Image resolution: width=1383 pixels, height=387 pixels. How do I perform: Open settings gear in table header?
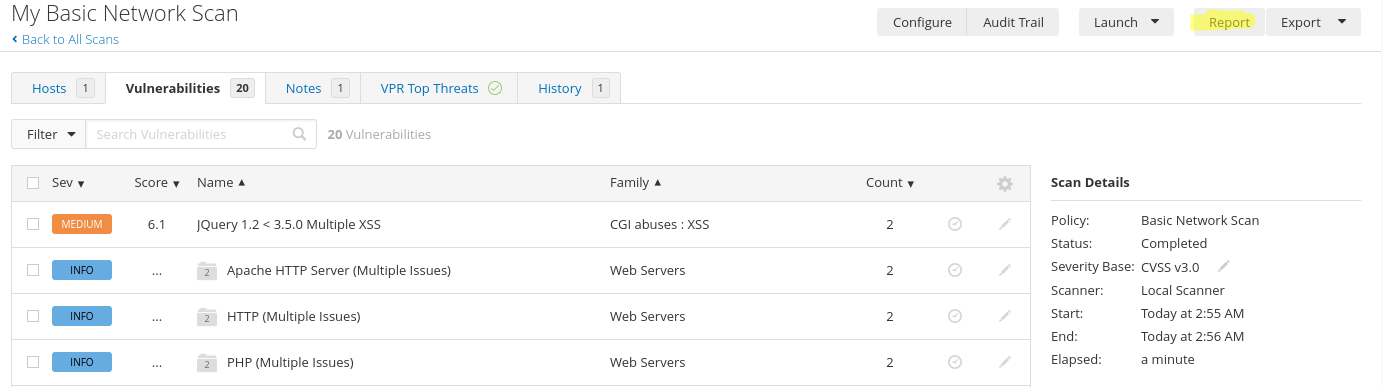1005,184
